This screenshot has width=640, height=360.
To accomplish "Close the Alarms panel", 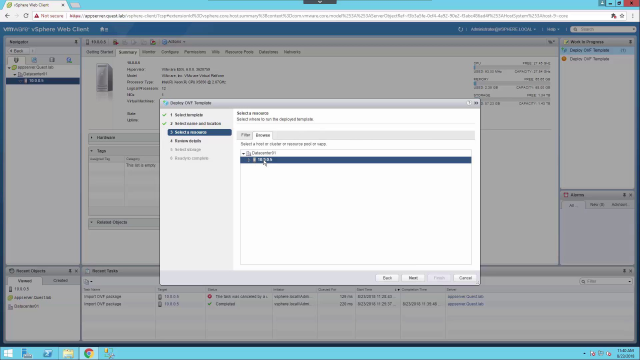I will pyautogui.click(x=631, y=195).
